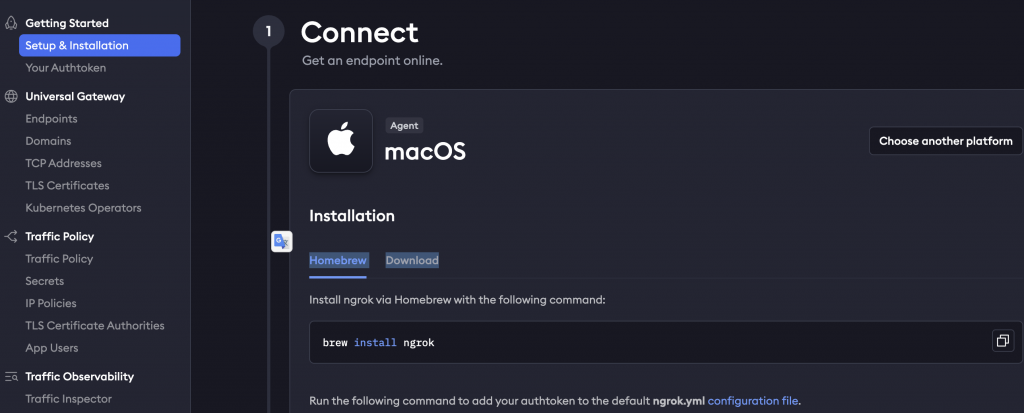
Task: Open Kubernetes Operators page
Action: click(x=83, y=208)
